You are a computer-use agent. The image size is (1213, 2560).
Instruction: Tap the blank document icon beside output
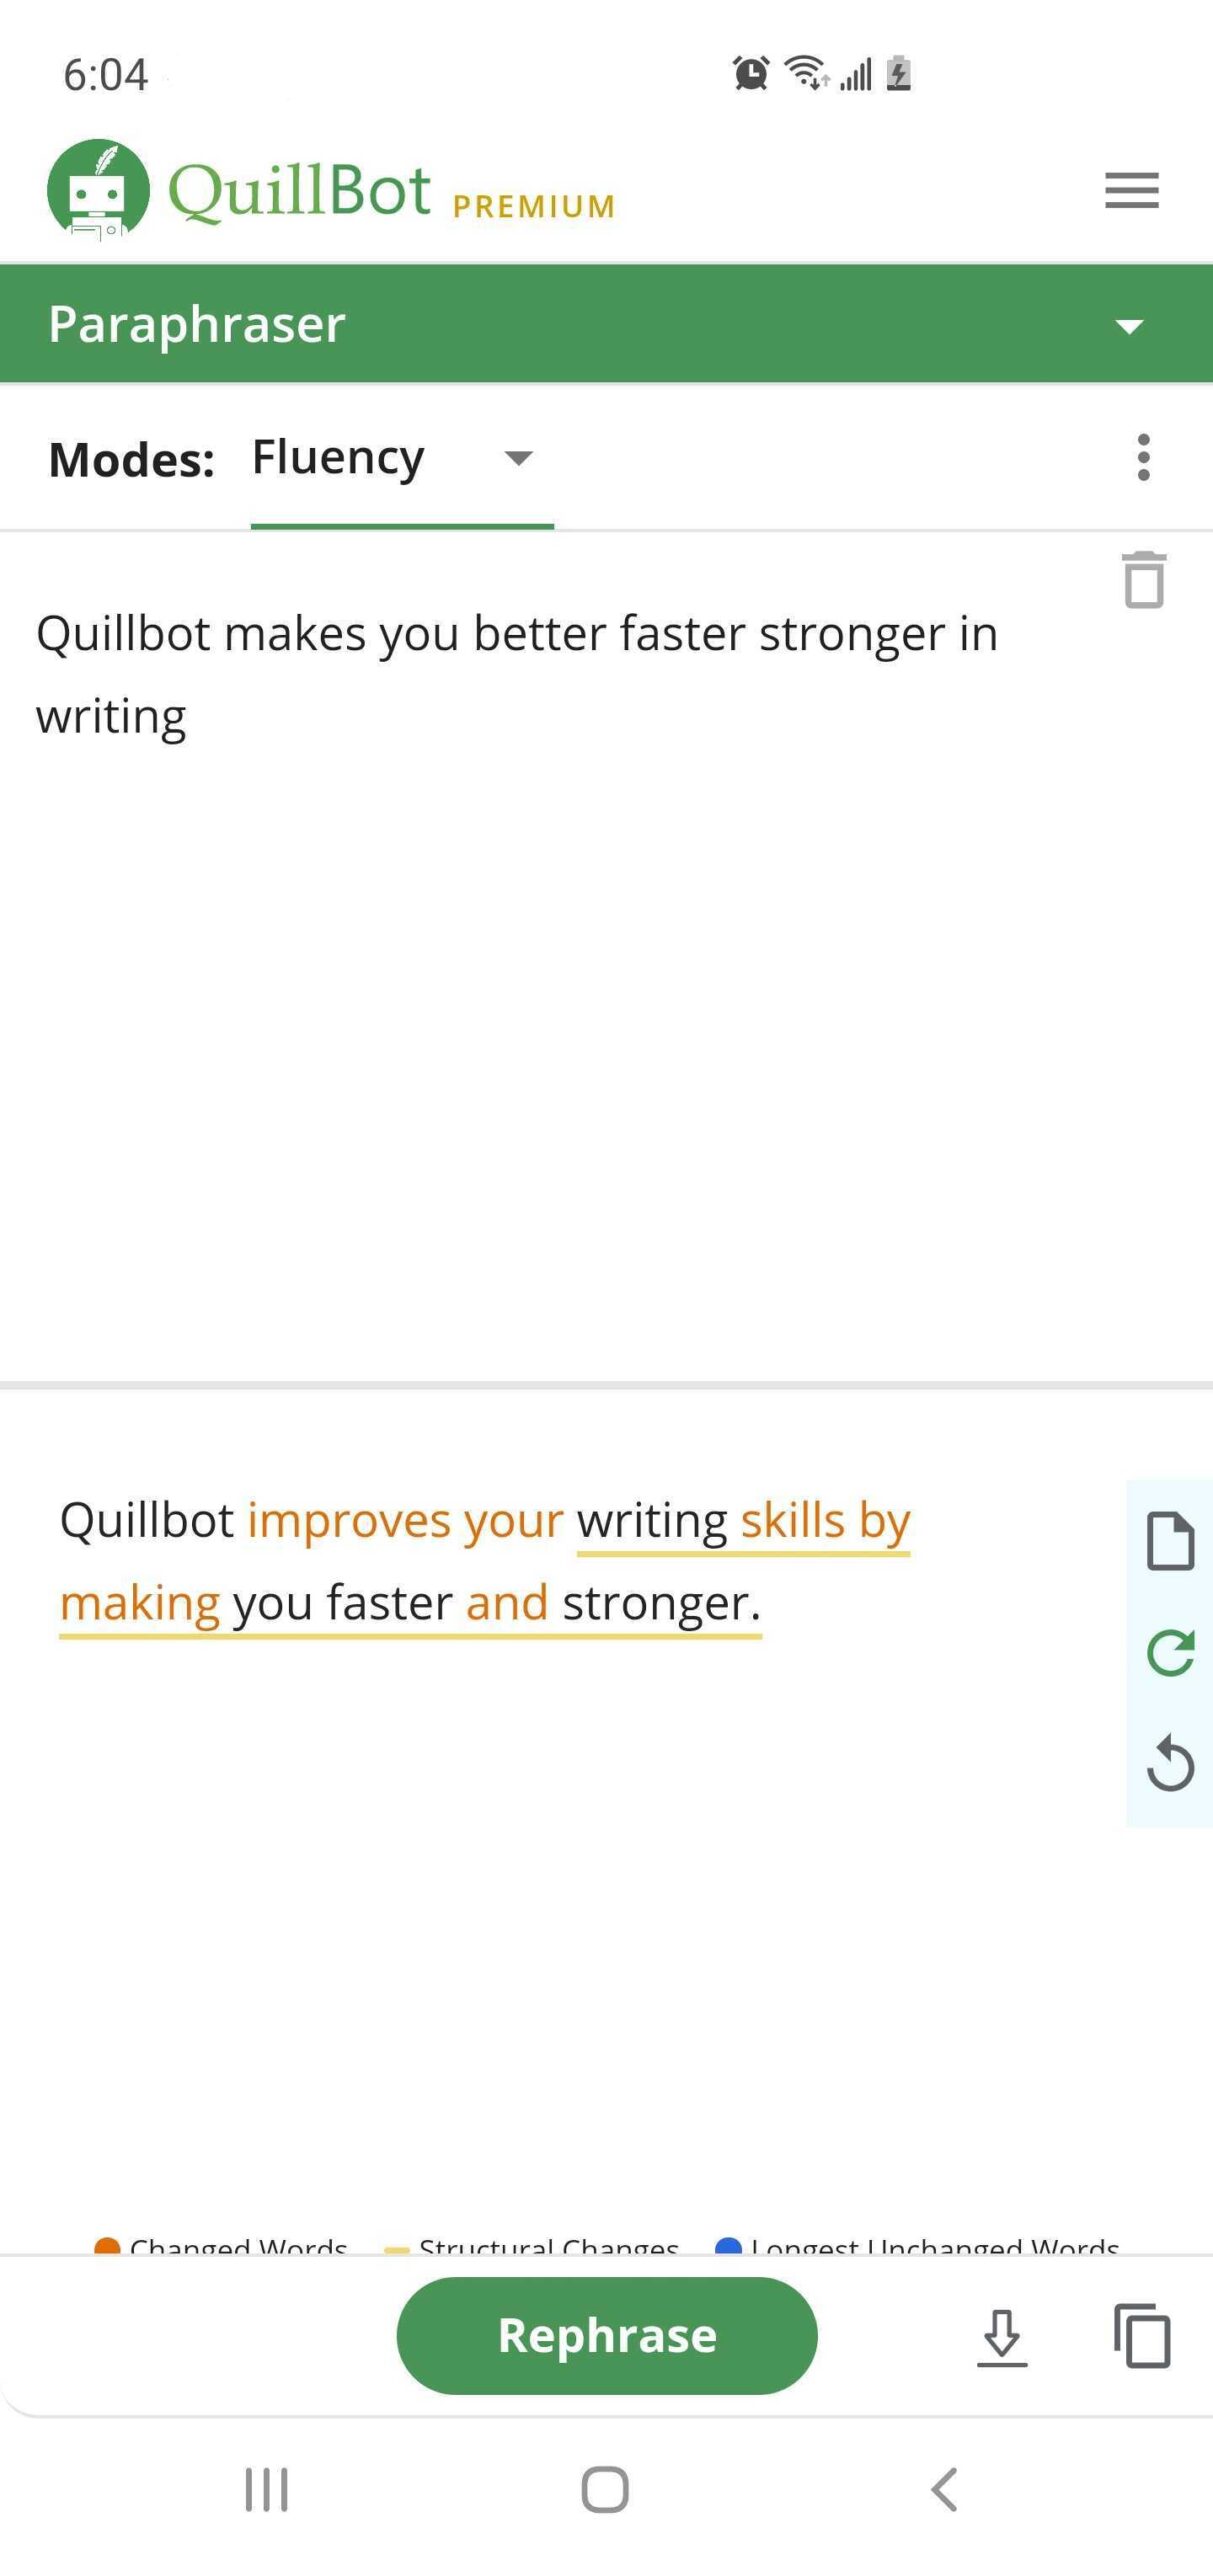coord(1170,1541)
